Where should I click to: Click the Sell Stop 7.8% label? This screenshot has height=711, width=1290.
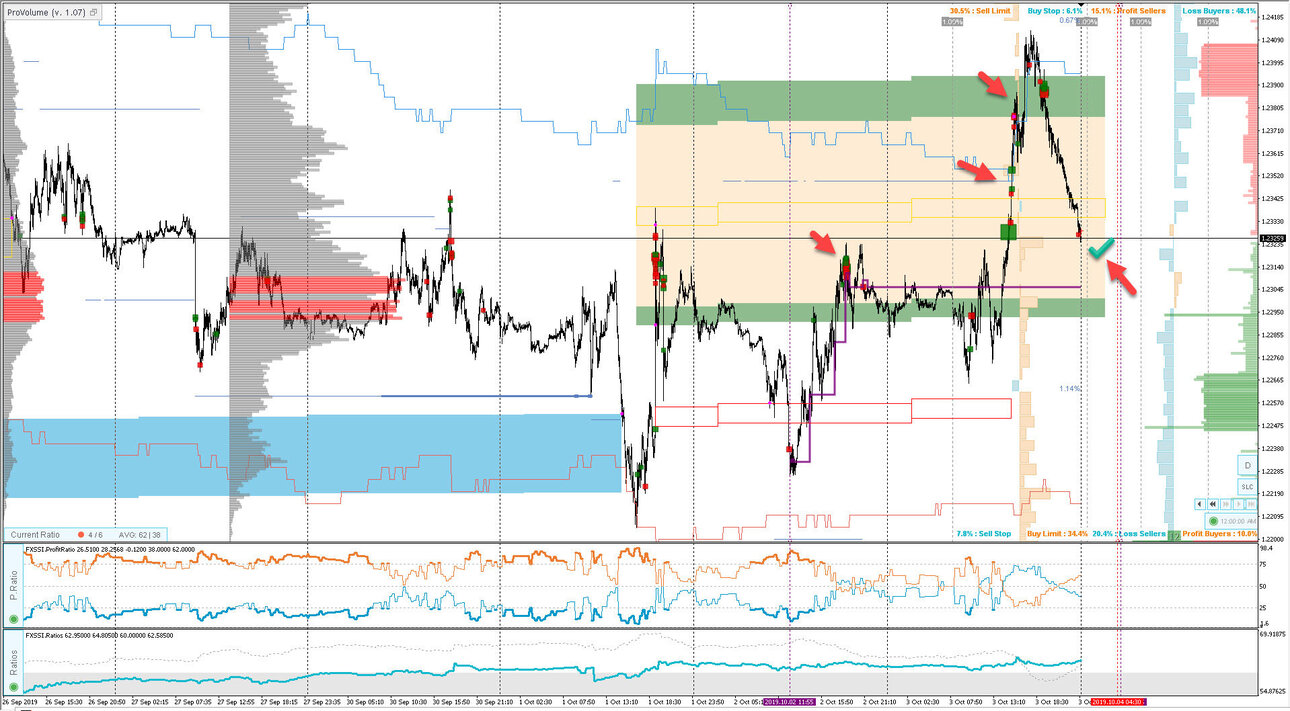tap(983, 534)
